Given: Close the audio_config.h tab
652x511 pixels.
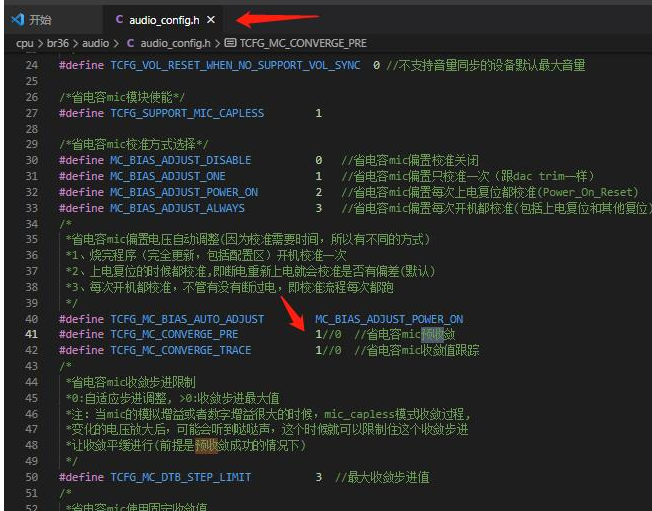Looking at the screenshot, I should coord(211,20).
